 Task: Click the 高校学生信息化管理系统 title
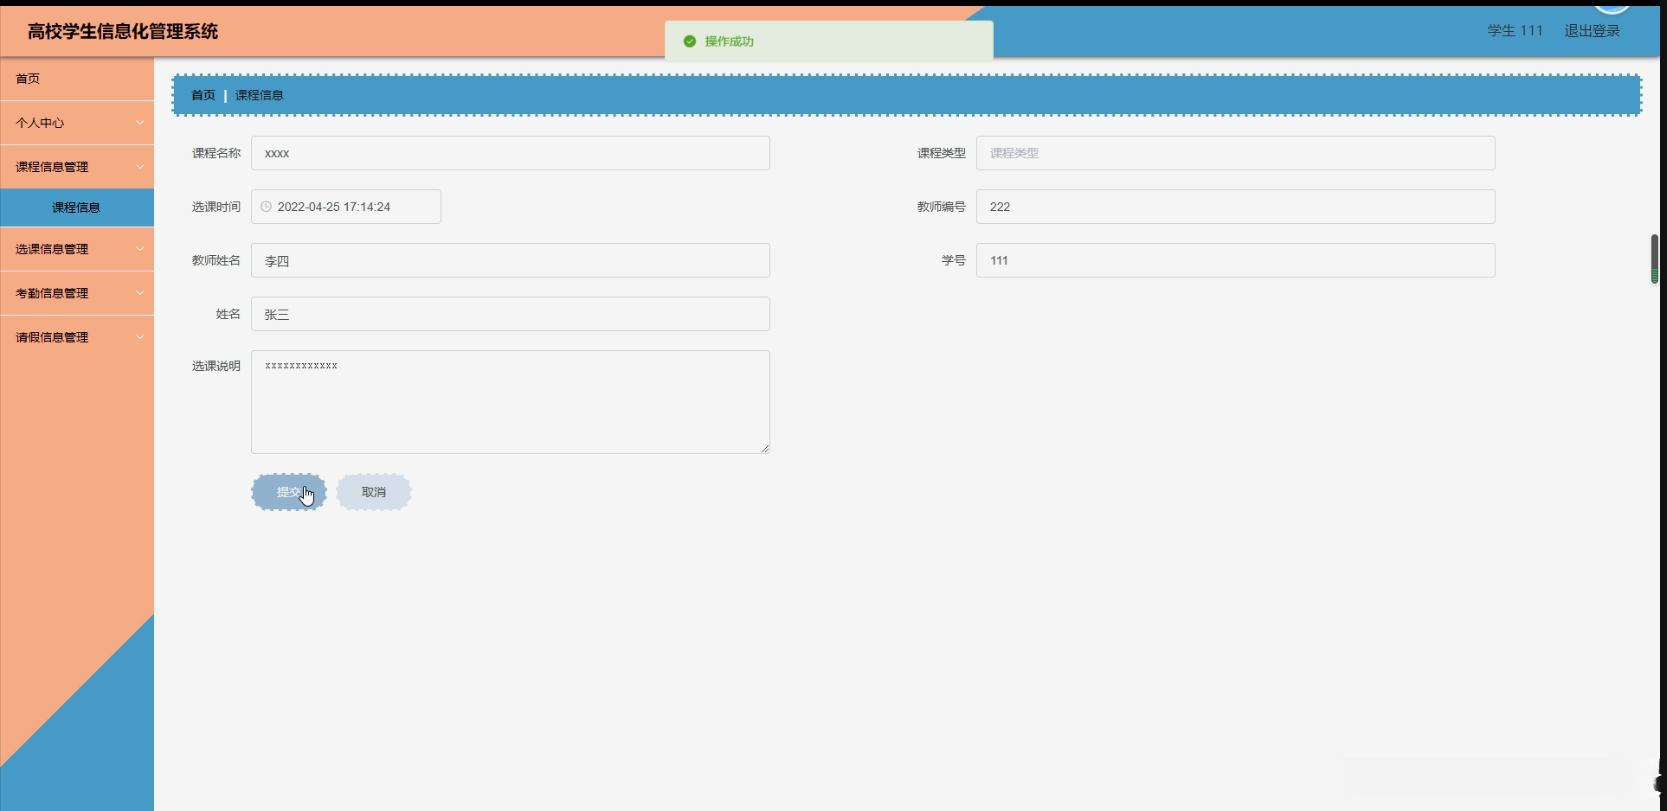pyautogui.click(x=123, y=31)
